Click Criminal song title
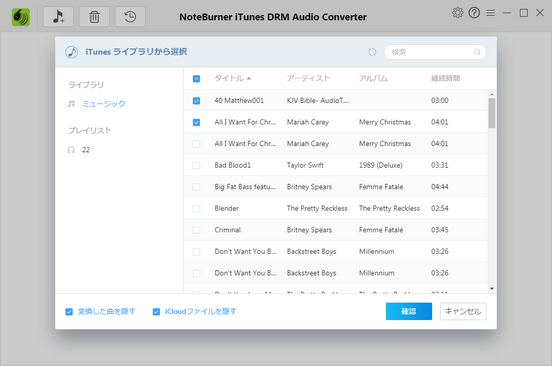 (228, 230)
